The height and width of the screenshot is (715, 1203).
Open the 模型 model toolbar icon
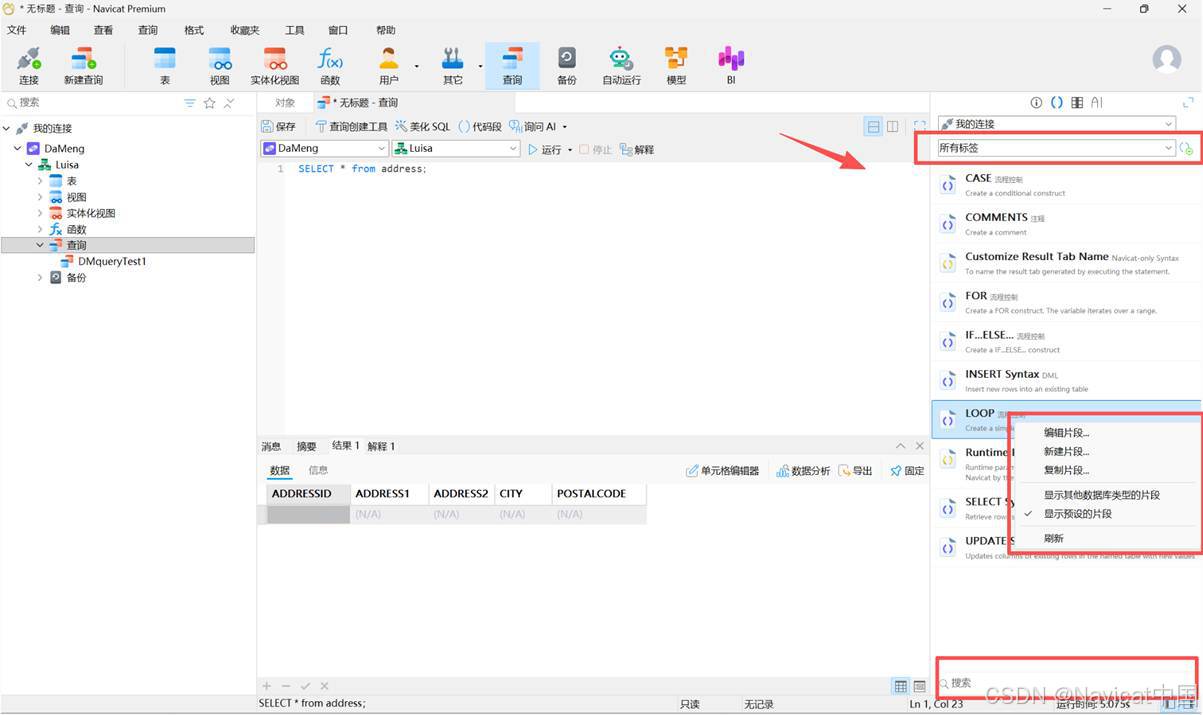(x=676, y=66)
